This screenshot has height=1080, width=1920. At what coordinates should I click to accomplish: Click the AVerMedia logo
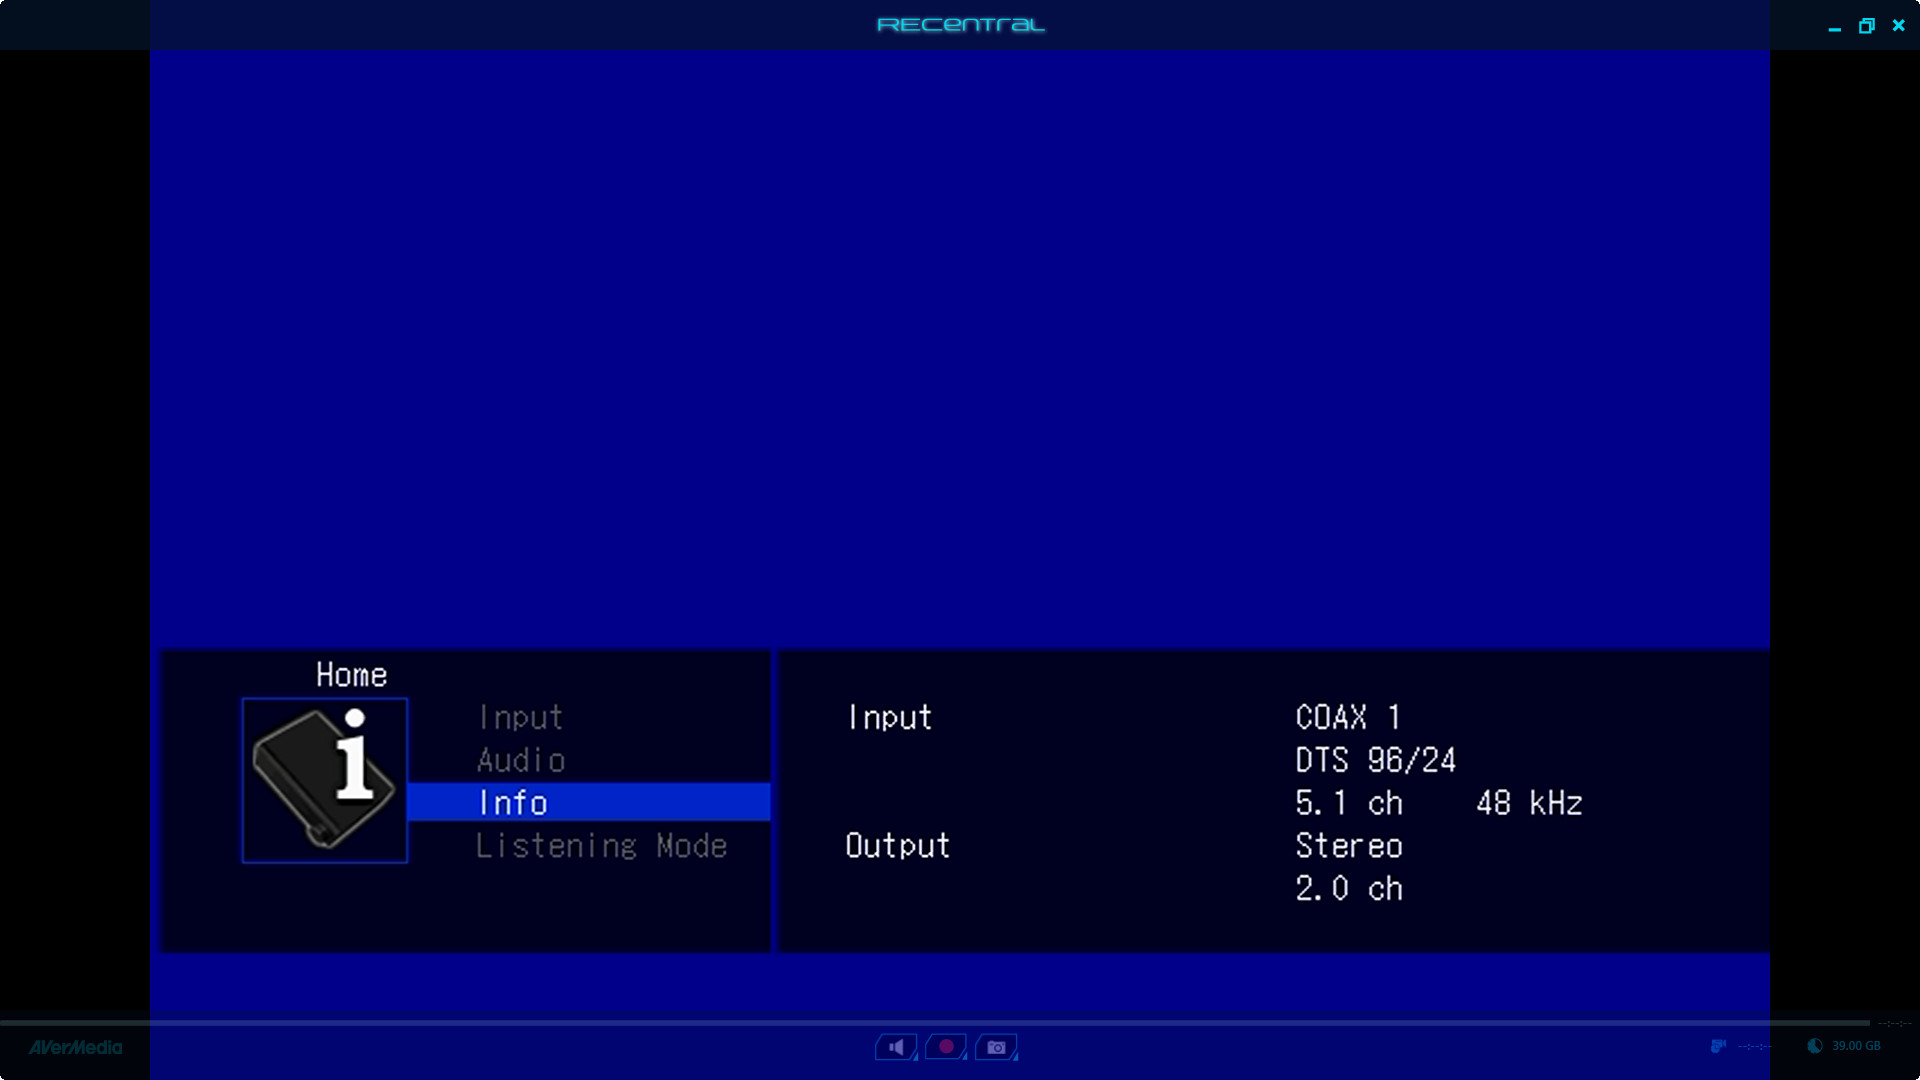[x=75, y=1048]
